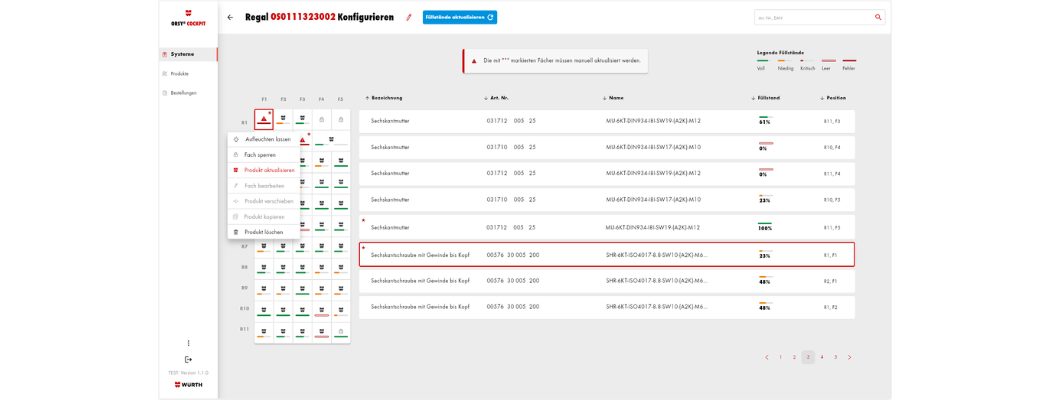1050x400 pixels.
Task: Click the red pencil edit icon
Action: click(x=408, y=17)
